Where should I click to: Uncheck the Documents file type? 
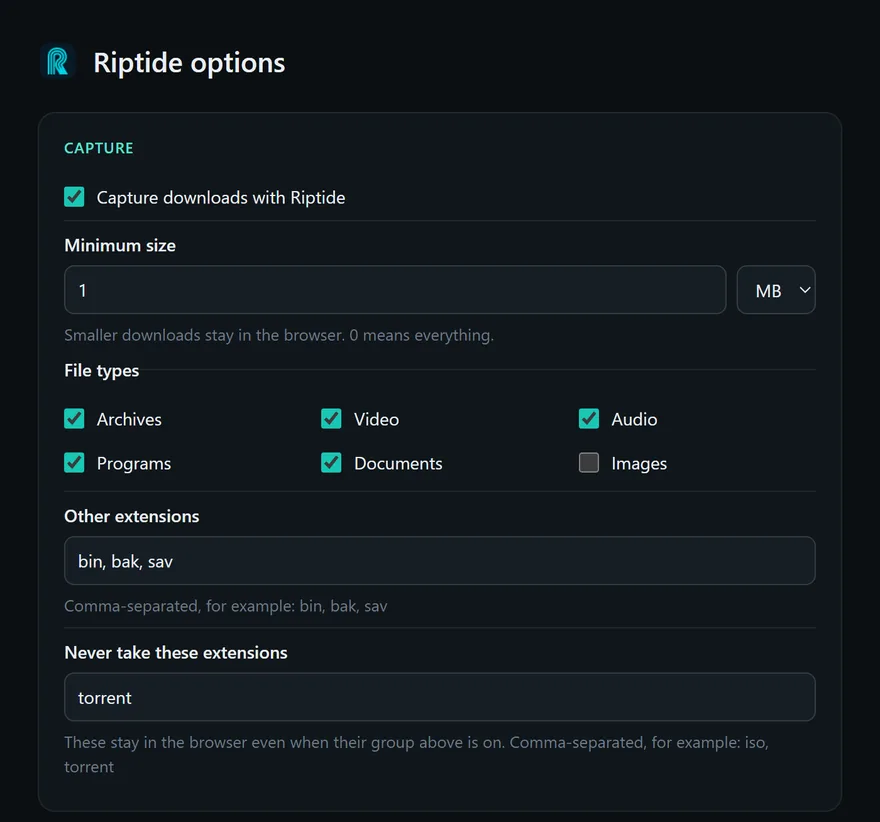point(331,463)
